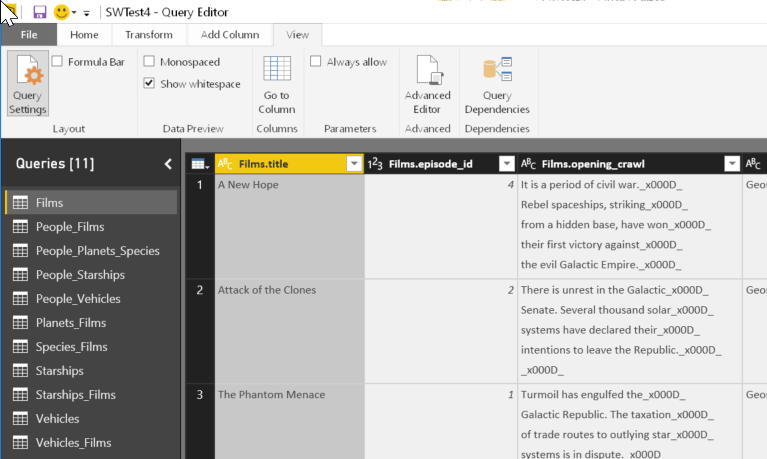The image size is (767, 459).
Task: Click table icon beside People_Starships query
Action: 20,275
